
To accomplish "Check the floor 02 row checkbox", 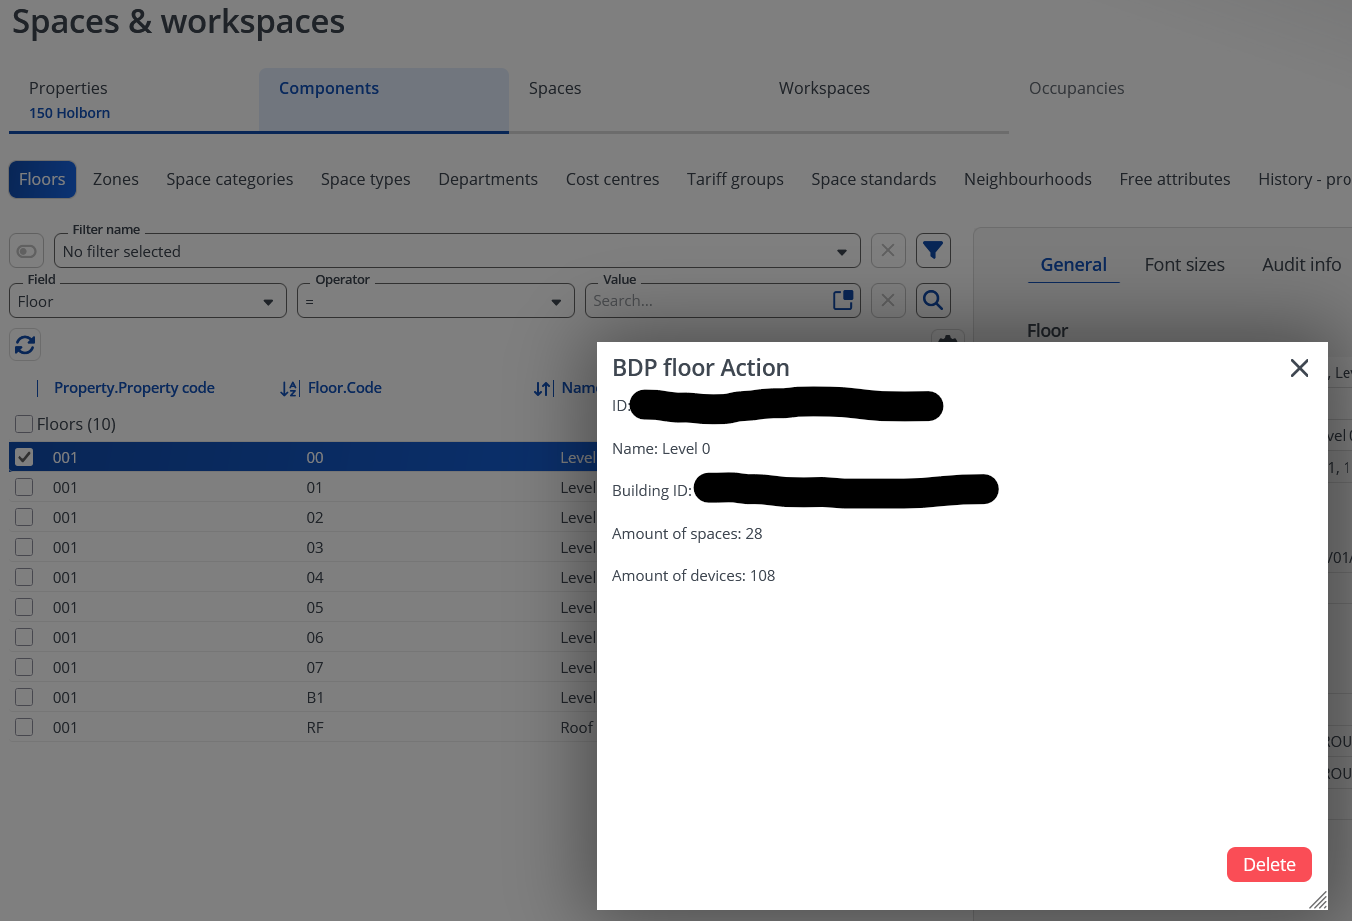I will point(24,517).
